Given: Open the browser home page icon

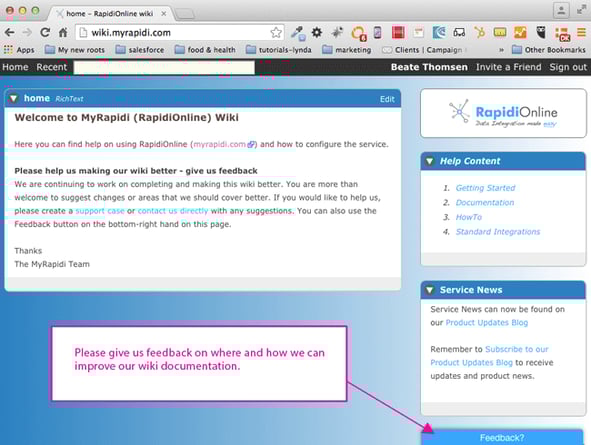Looking at the screenshot, I should (63, 33).
